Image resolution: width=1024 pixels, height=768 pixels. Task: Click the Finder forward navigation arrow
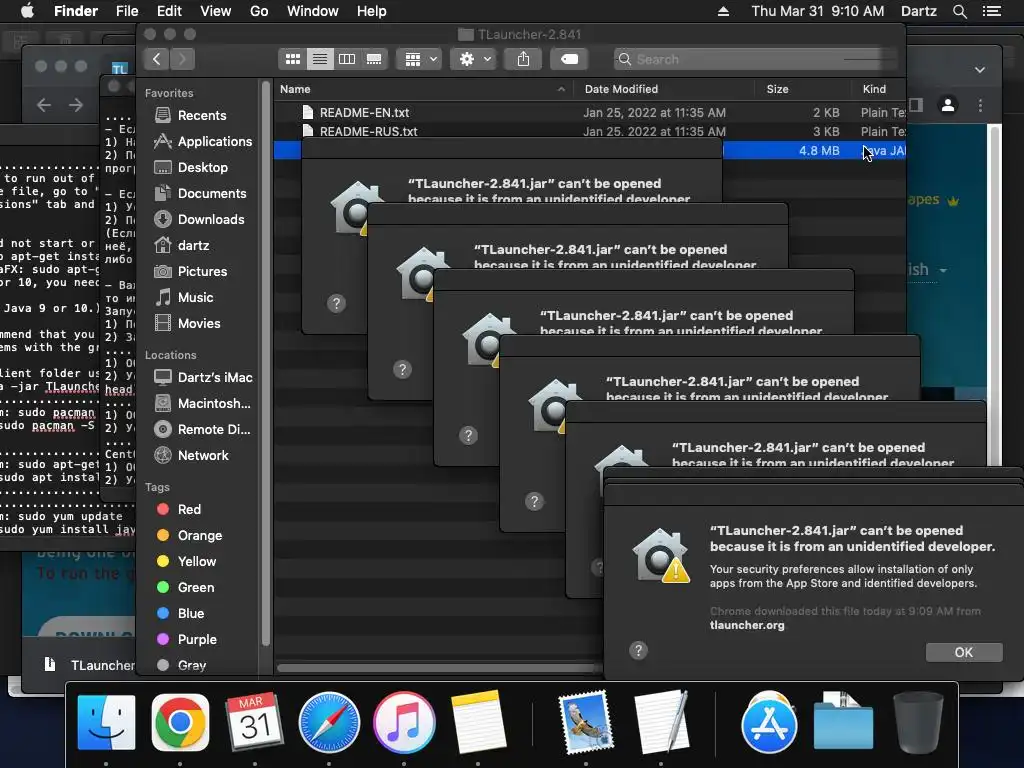pyautogui.click(x=183, y=59)
